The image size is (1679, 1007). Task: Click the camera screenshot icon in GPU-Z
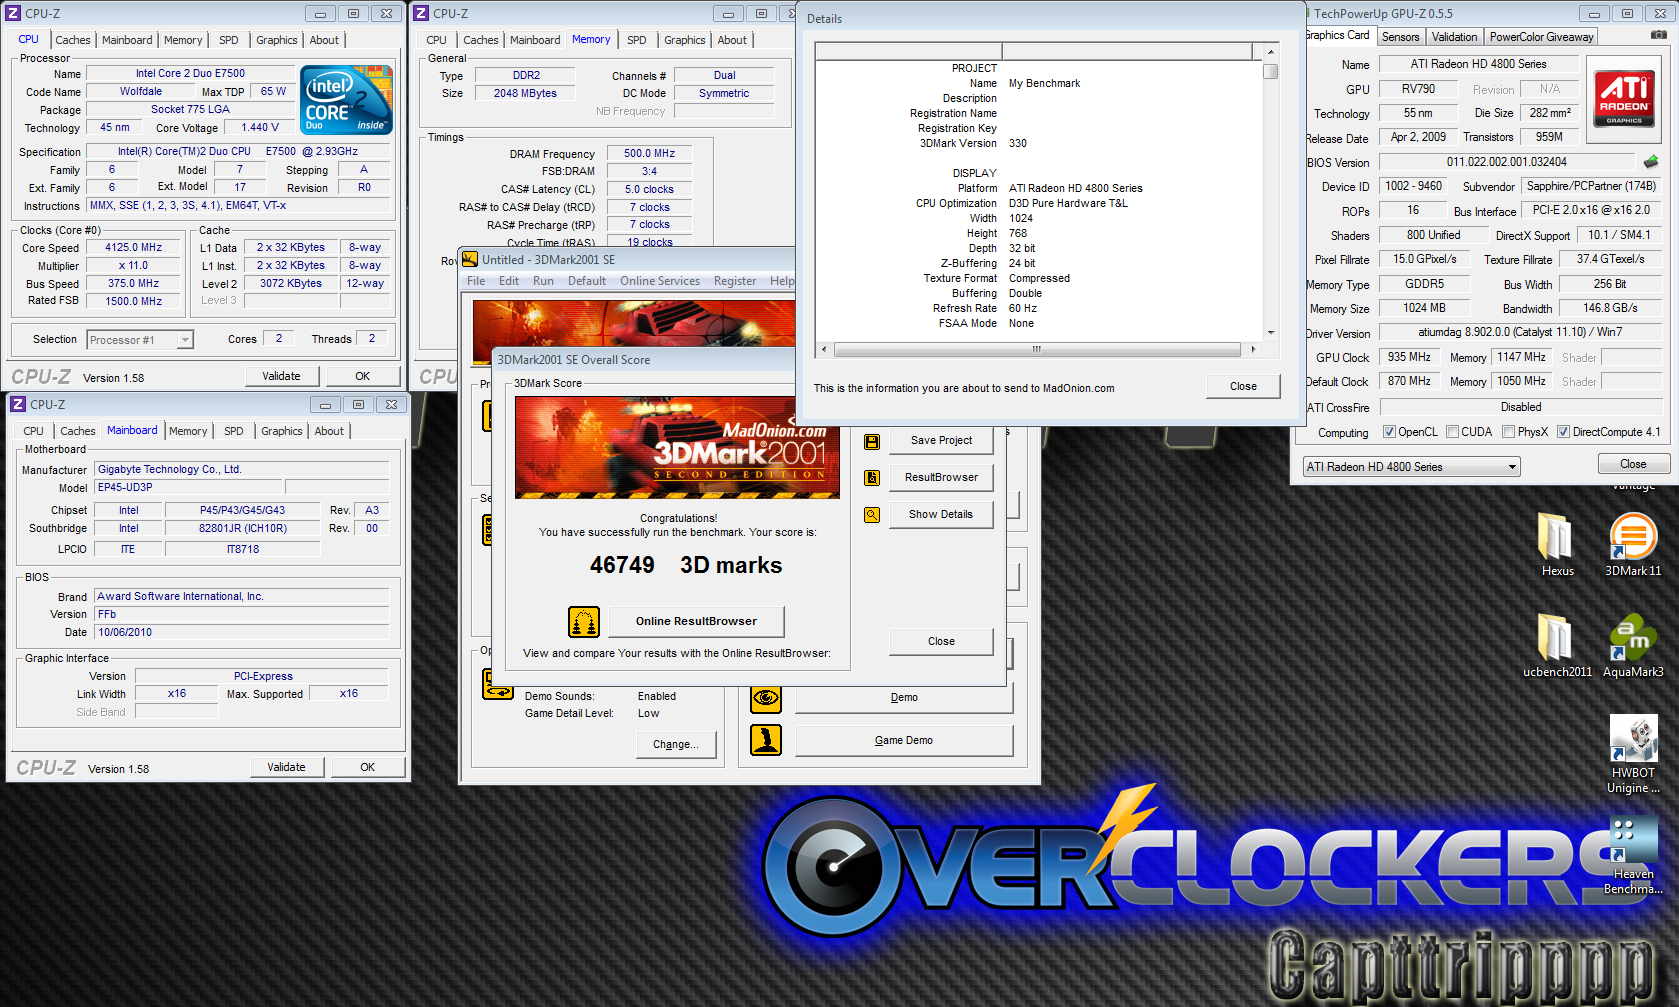coord(1658,35)
